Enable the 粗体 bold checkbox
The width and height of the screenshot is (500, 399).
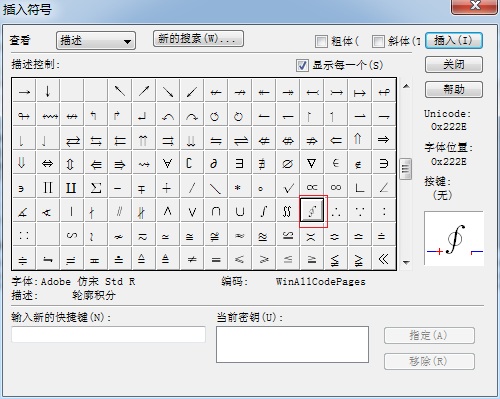321,41
